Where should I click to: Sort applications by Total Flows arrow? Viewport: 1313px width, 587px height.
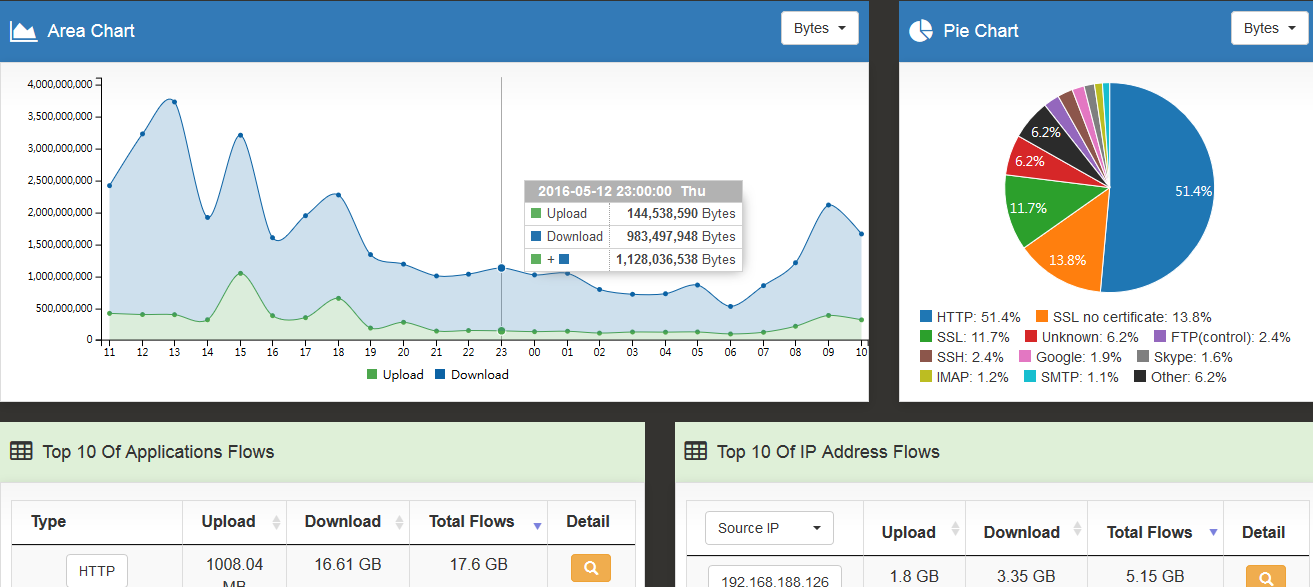click(537, 525)
